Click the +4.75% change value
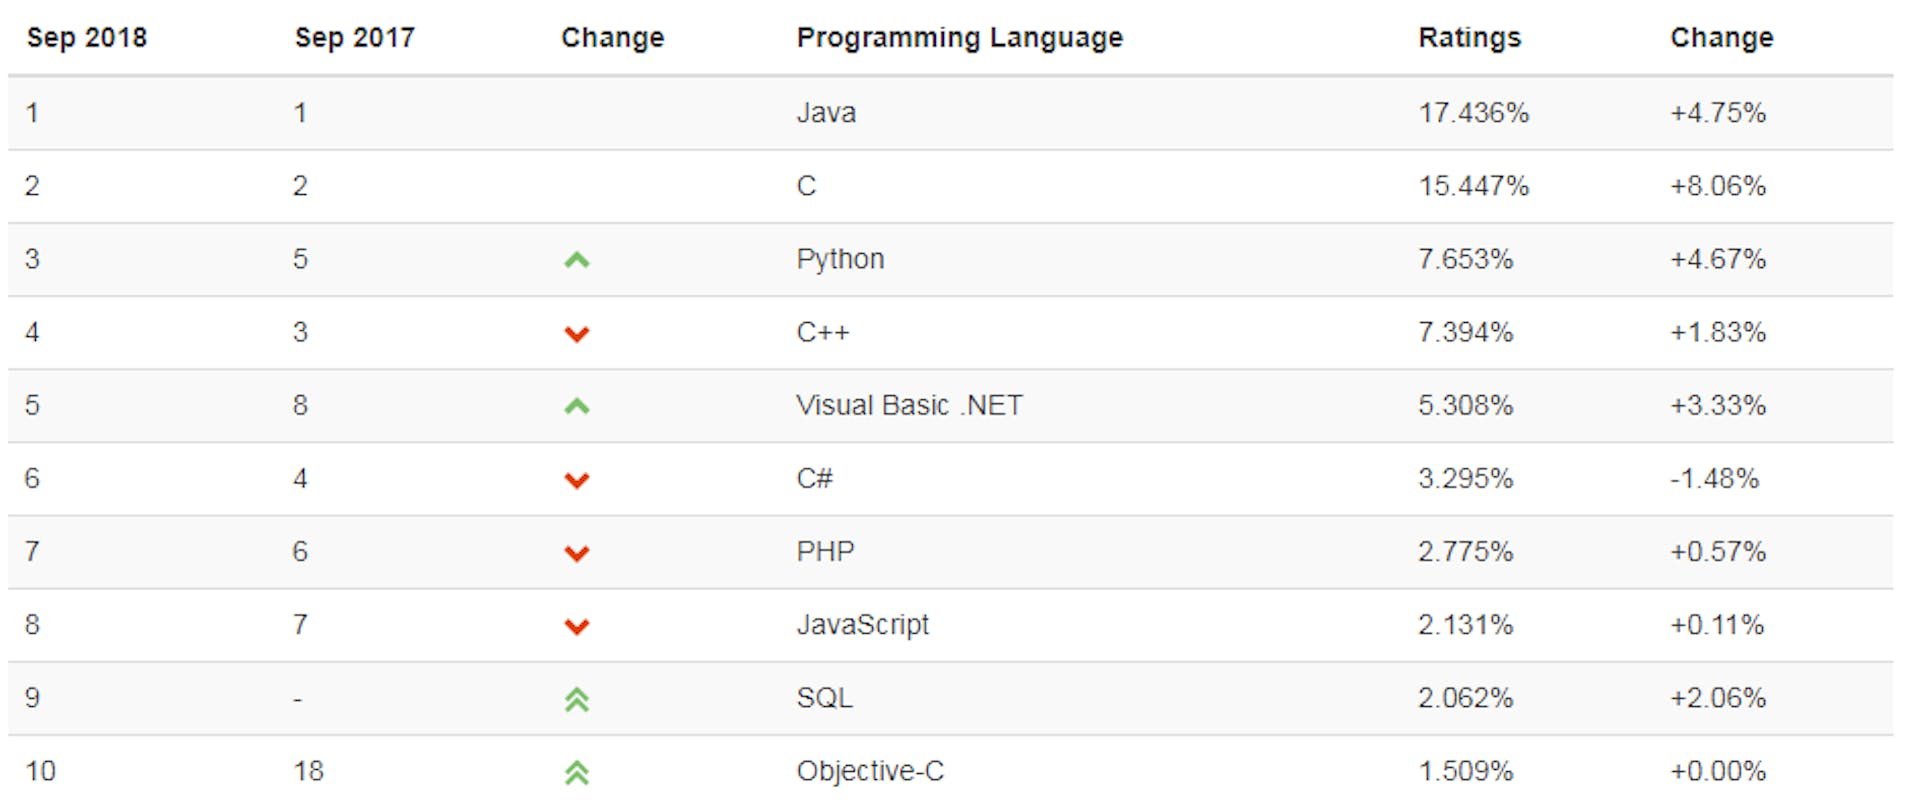Viewport: 1920px width, 803px height. pos(1718,113)
